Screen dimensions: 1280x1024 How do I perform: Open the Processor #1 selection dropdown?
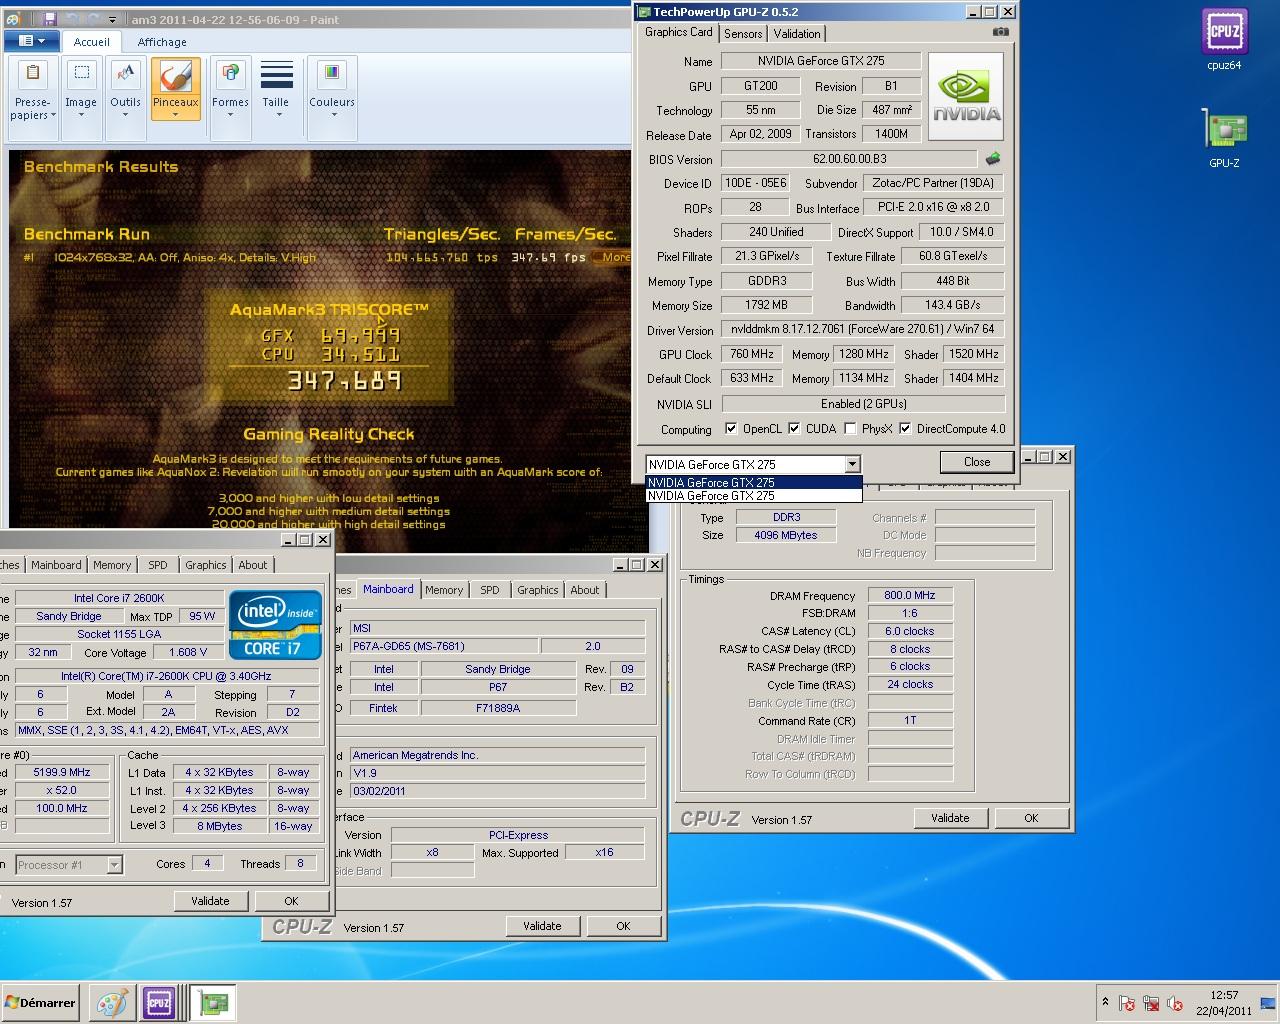pos(114,865)
